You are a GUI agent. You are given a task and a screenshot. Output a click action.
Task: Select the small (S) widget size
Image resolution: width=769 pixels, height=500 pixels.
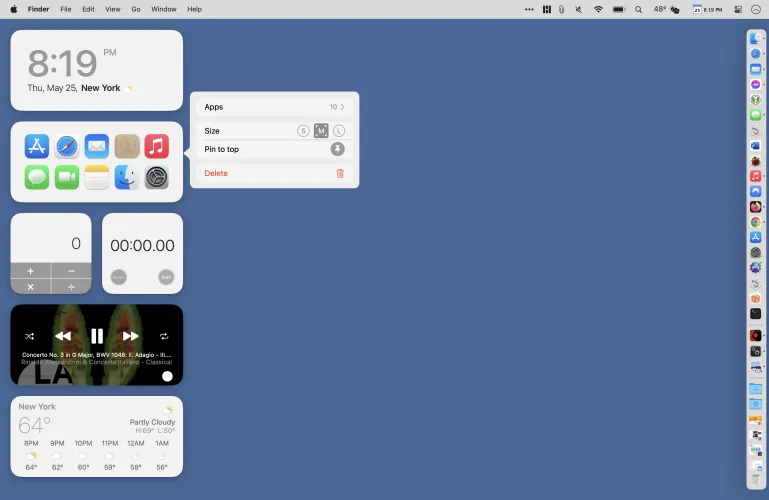pos(303,131)
